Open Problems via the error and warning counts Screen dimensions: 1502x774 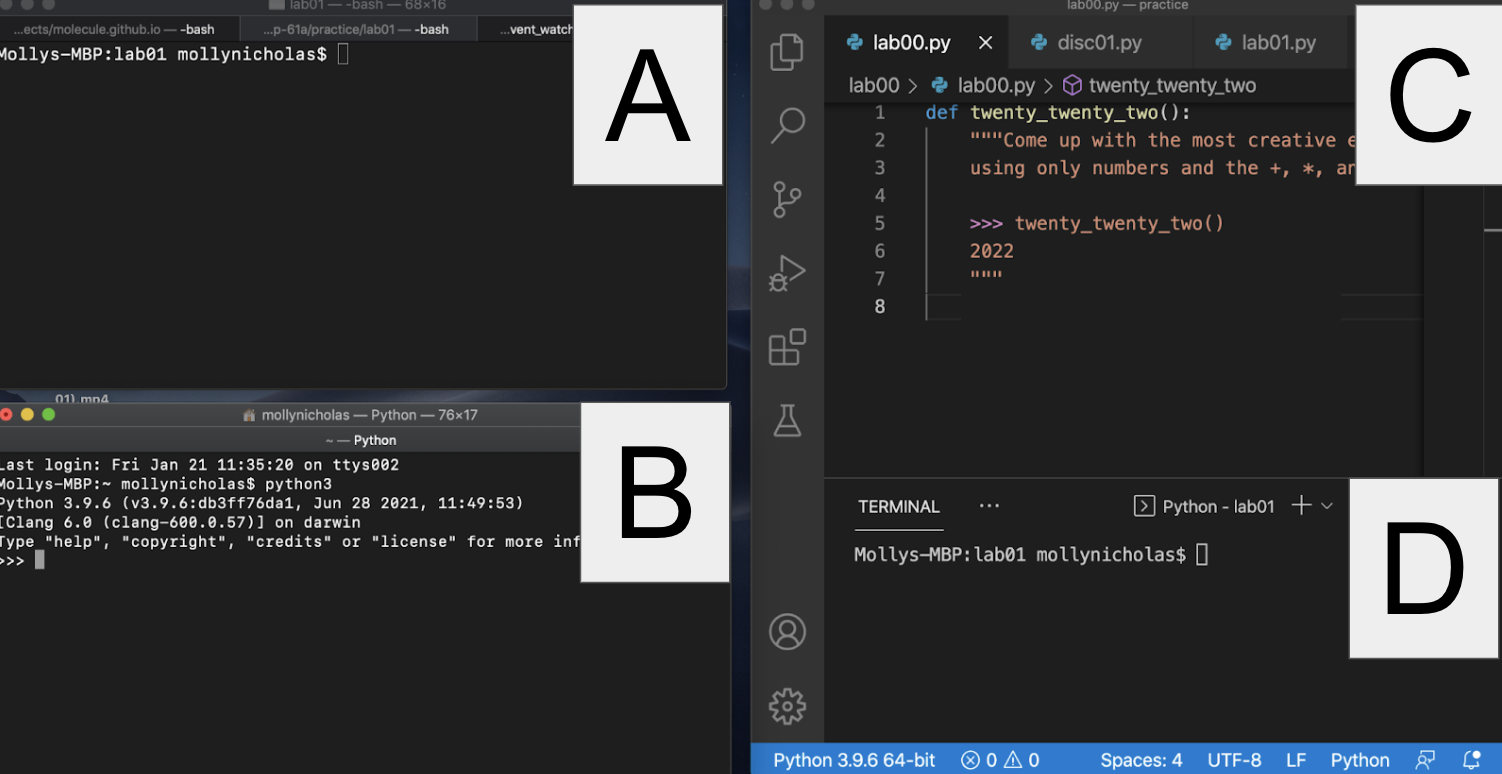click(1000, 759)
